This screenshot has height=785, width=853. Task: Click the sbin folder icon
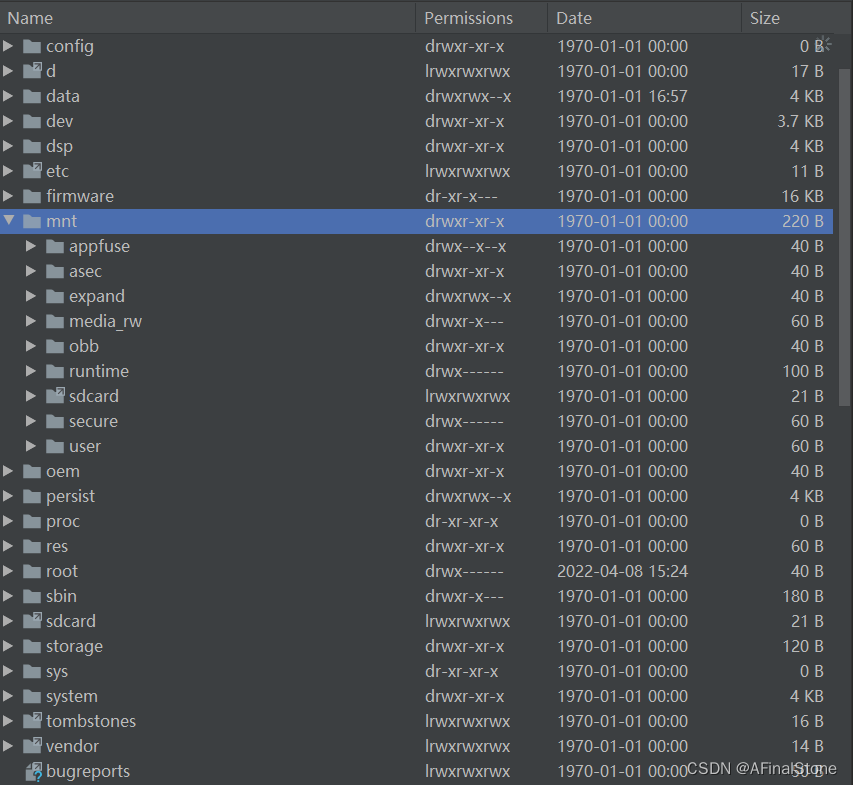point(32,597)
